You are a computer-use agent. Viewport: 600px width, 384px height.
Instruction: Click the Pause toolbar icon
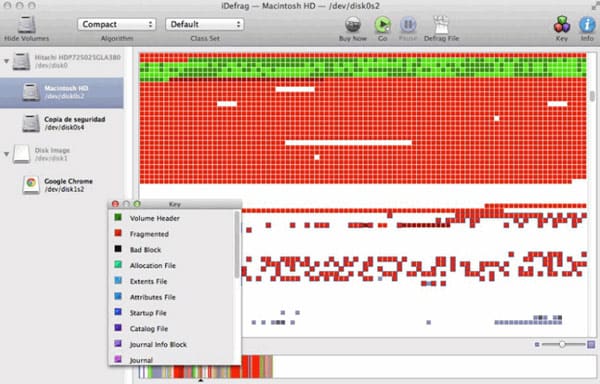click(x=408, y=25)
